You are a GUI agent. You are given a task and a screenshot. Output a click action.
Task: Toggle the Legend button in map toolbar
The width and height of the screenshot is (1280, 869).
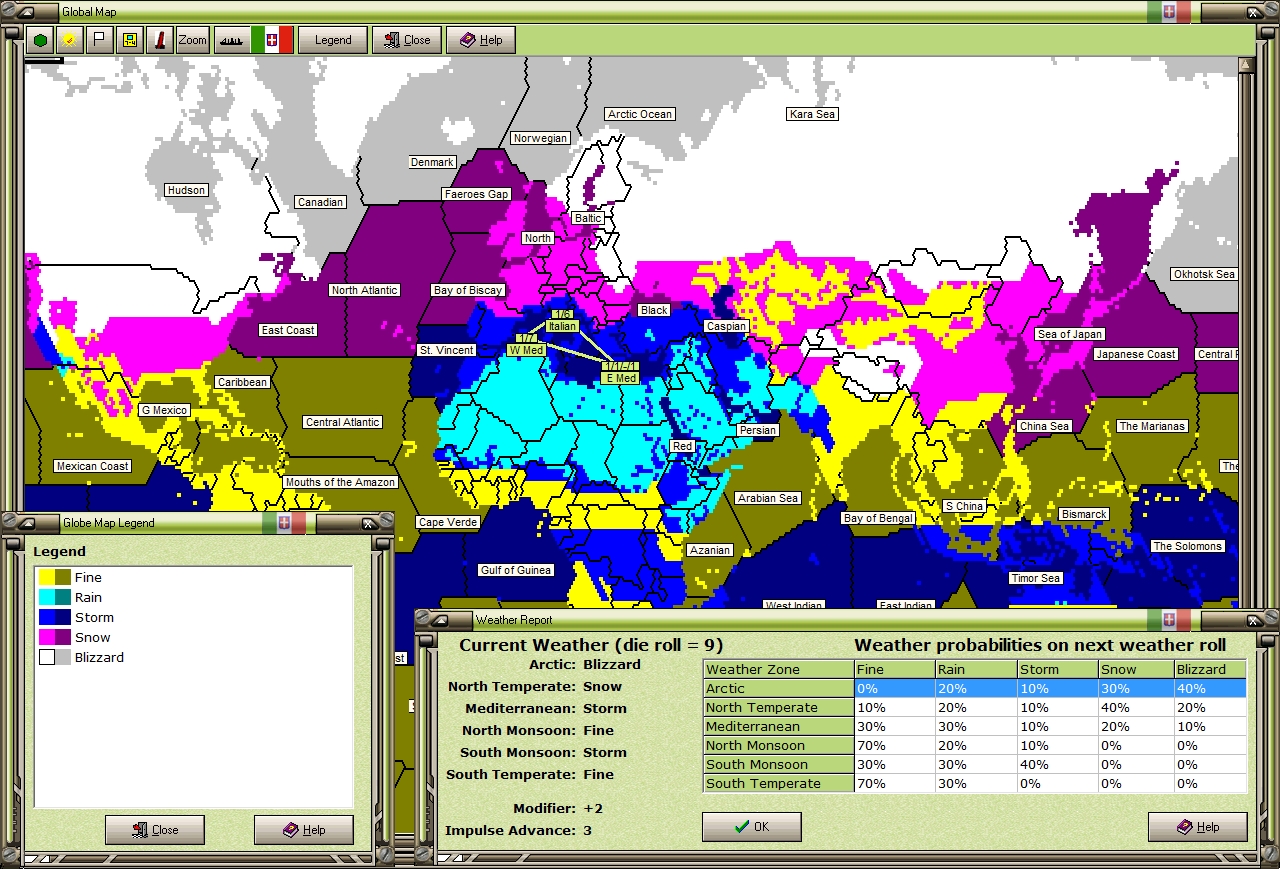[x=333, y=40]
